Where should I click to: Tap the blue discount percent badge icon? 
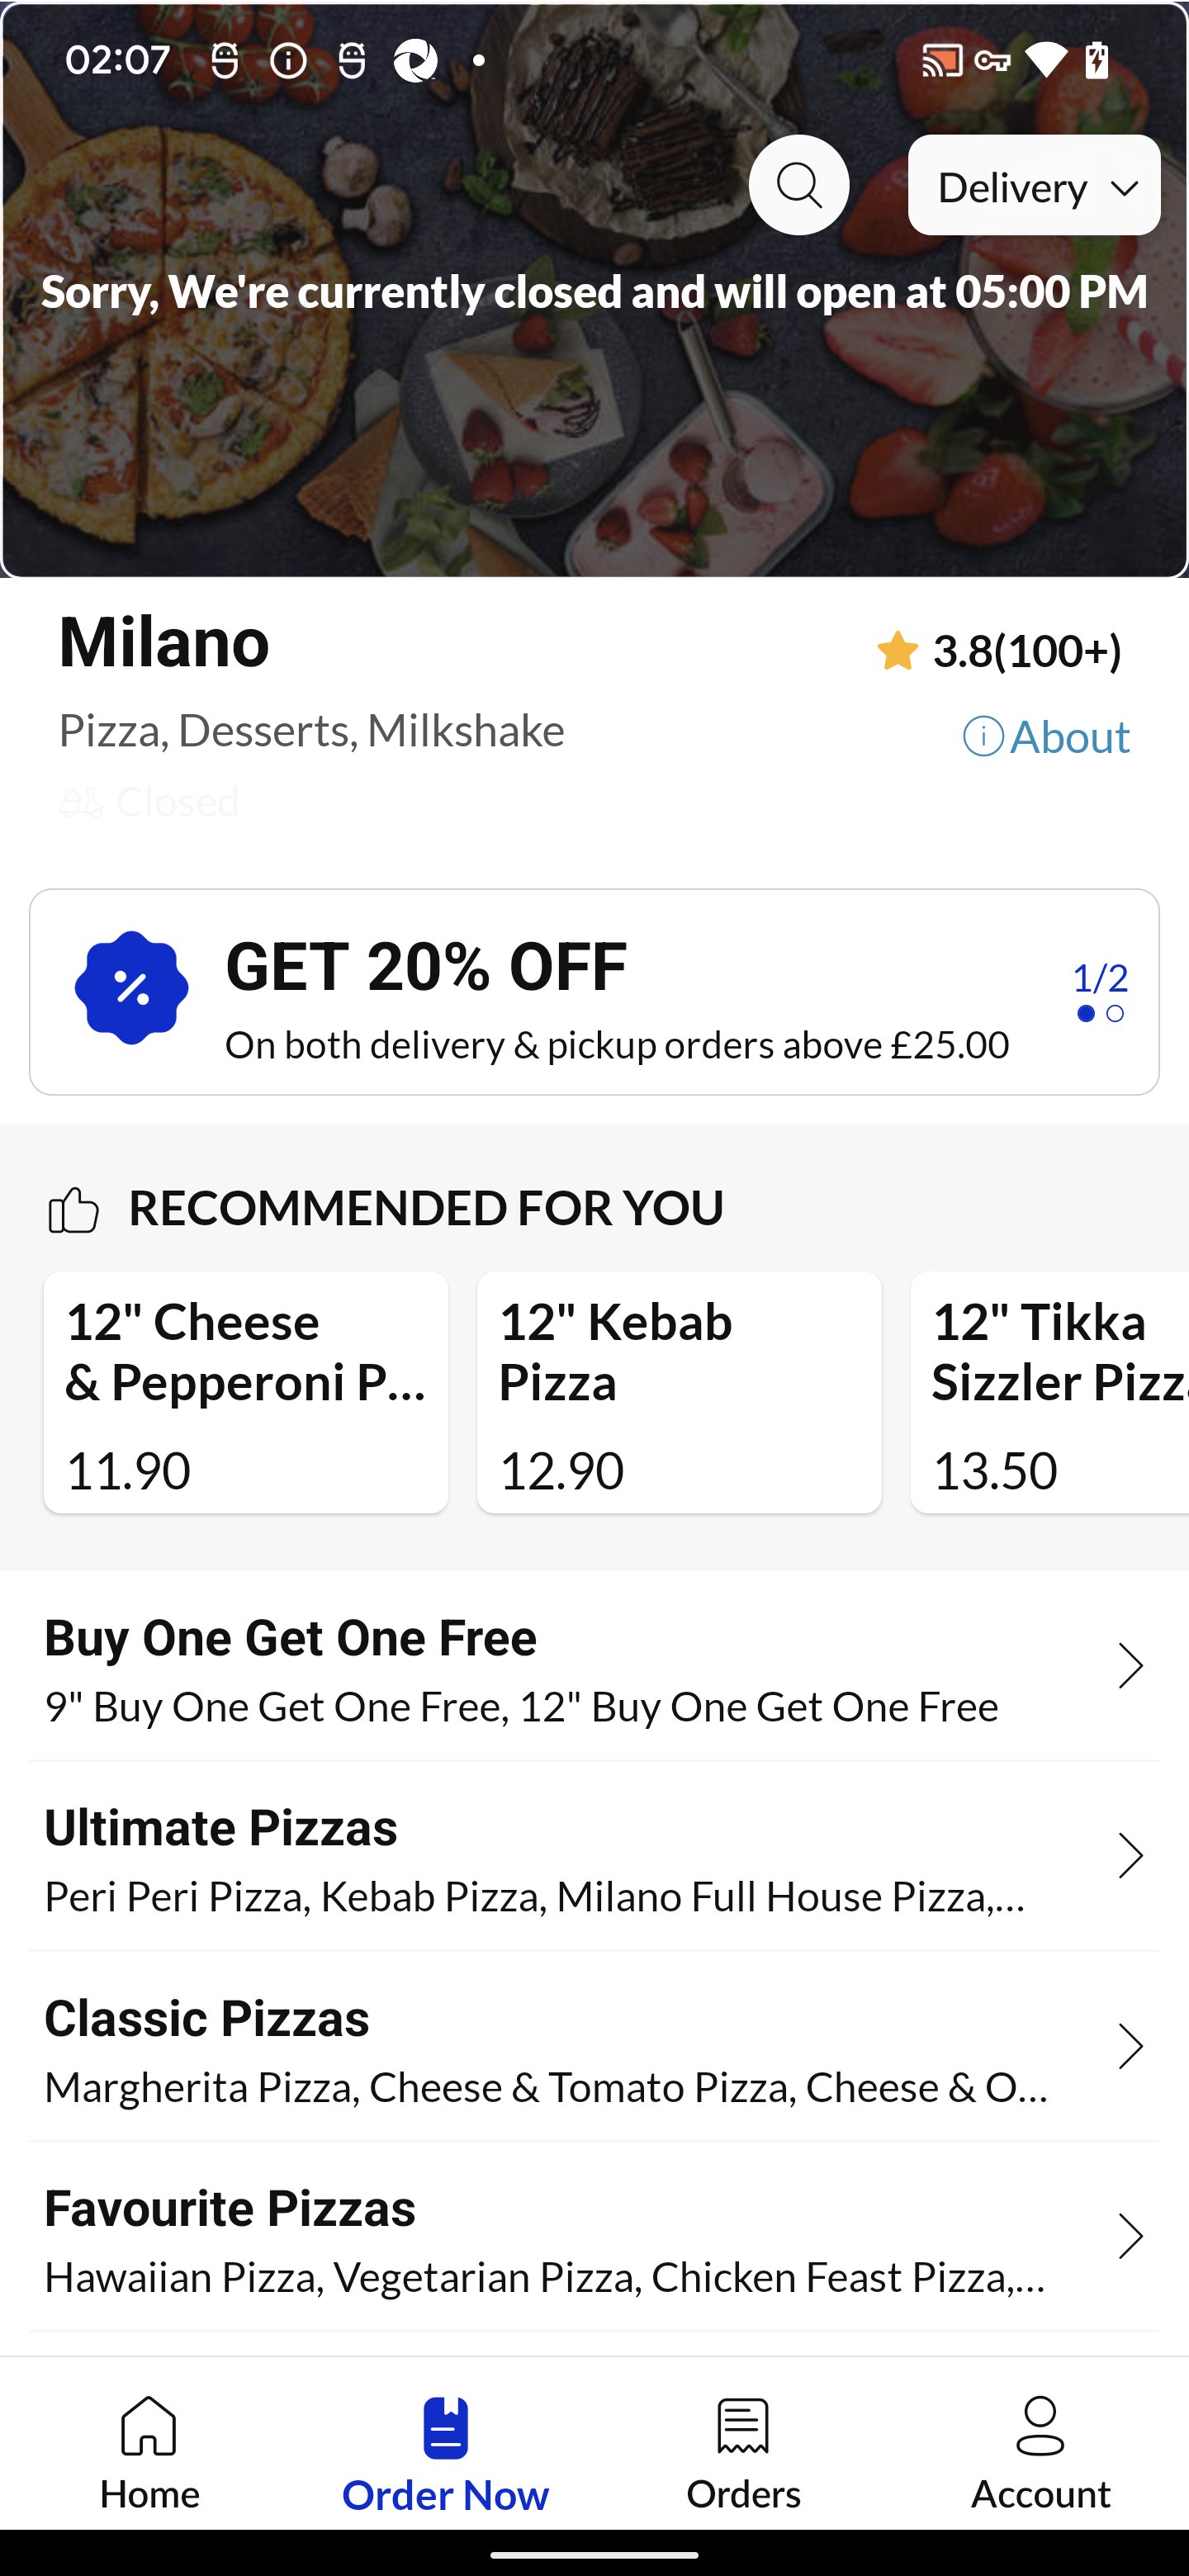click(131, 988)
